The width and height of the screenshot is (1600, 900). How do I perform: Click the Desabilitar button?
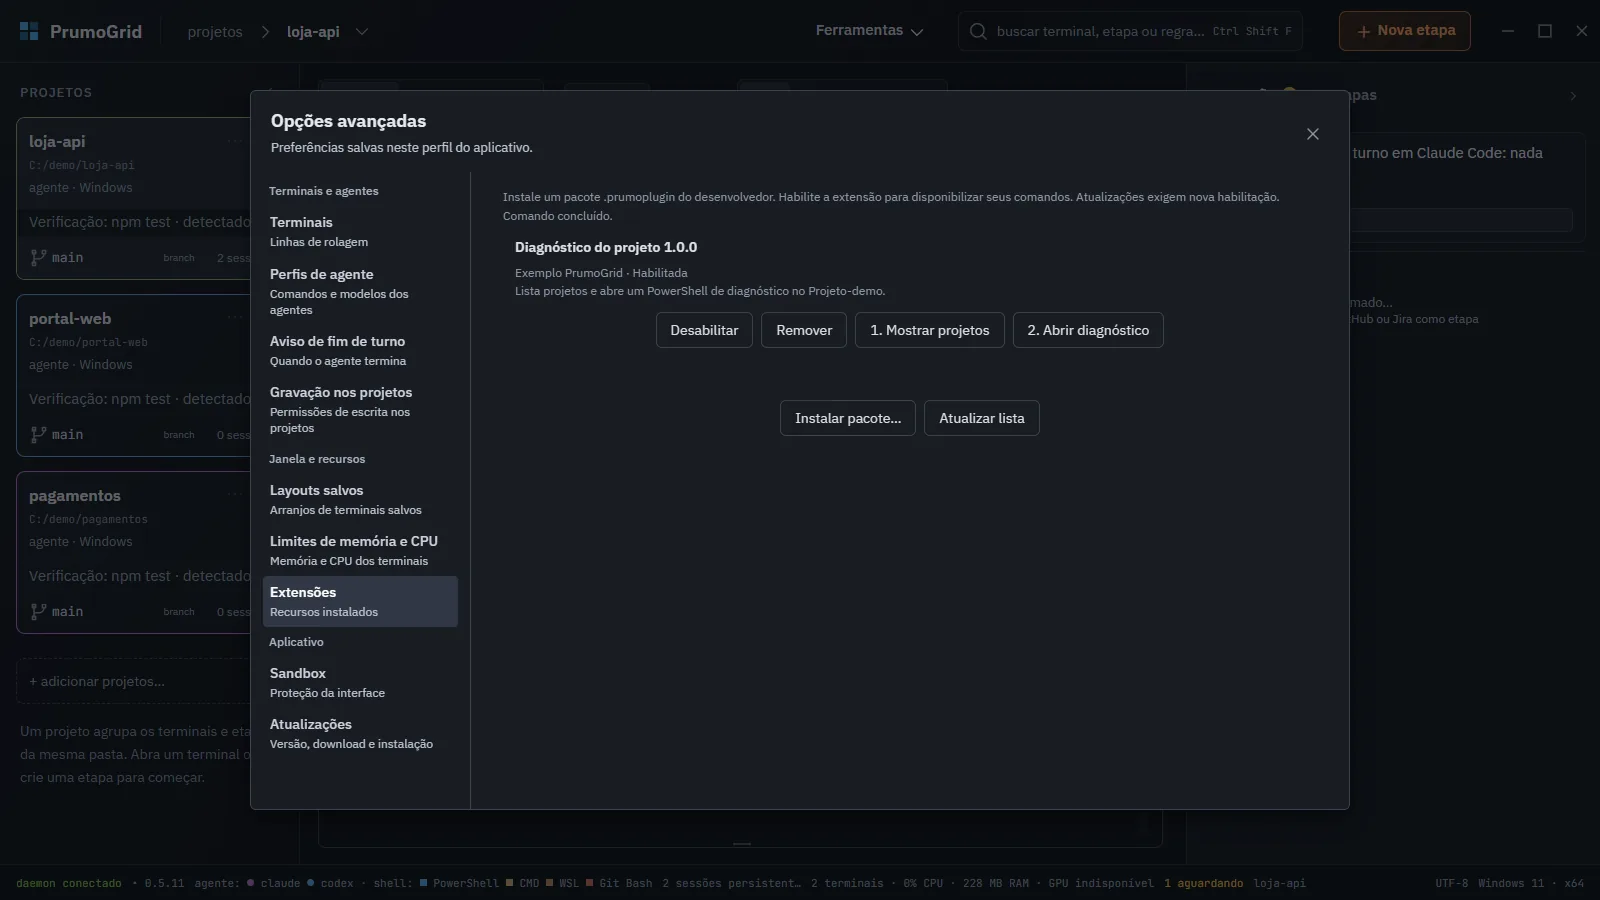[x=704, y=330]
